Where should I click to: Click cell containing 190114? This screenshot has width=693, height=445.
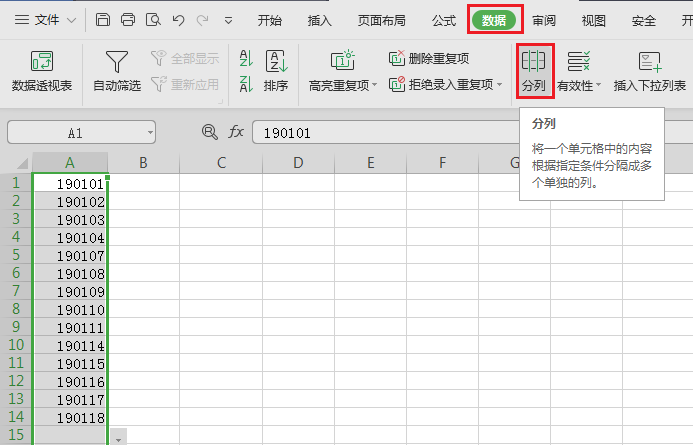70,345
